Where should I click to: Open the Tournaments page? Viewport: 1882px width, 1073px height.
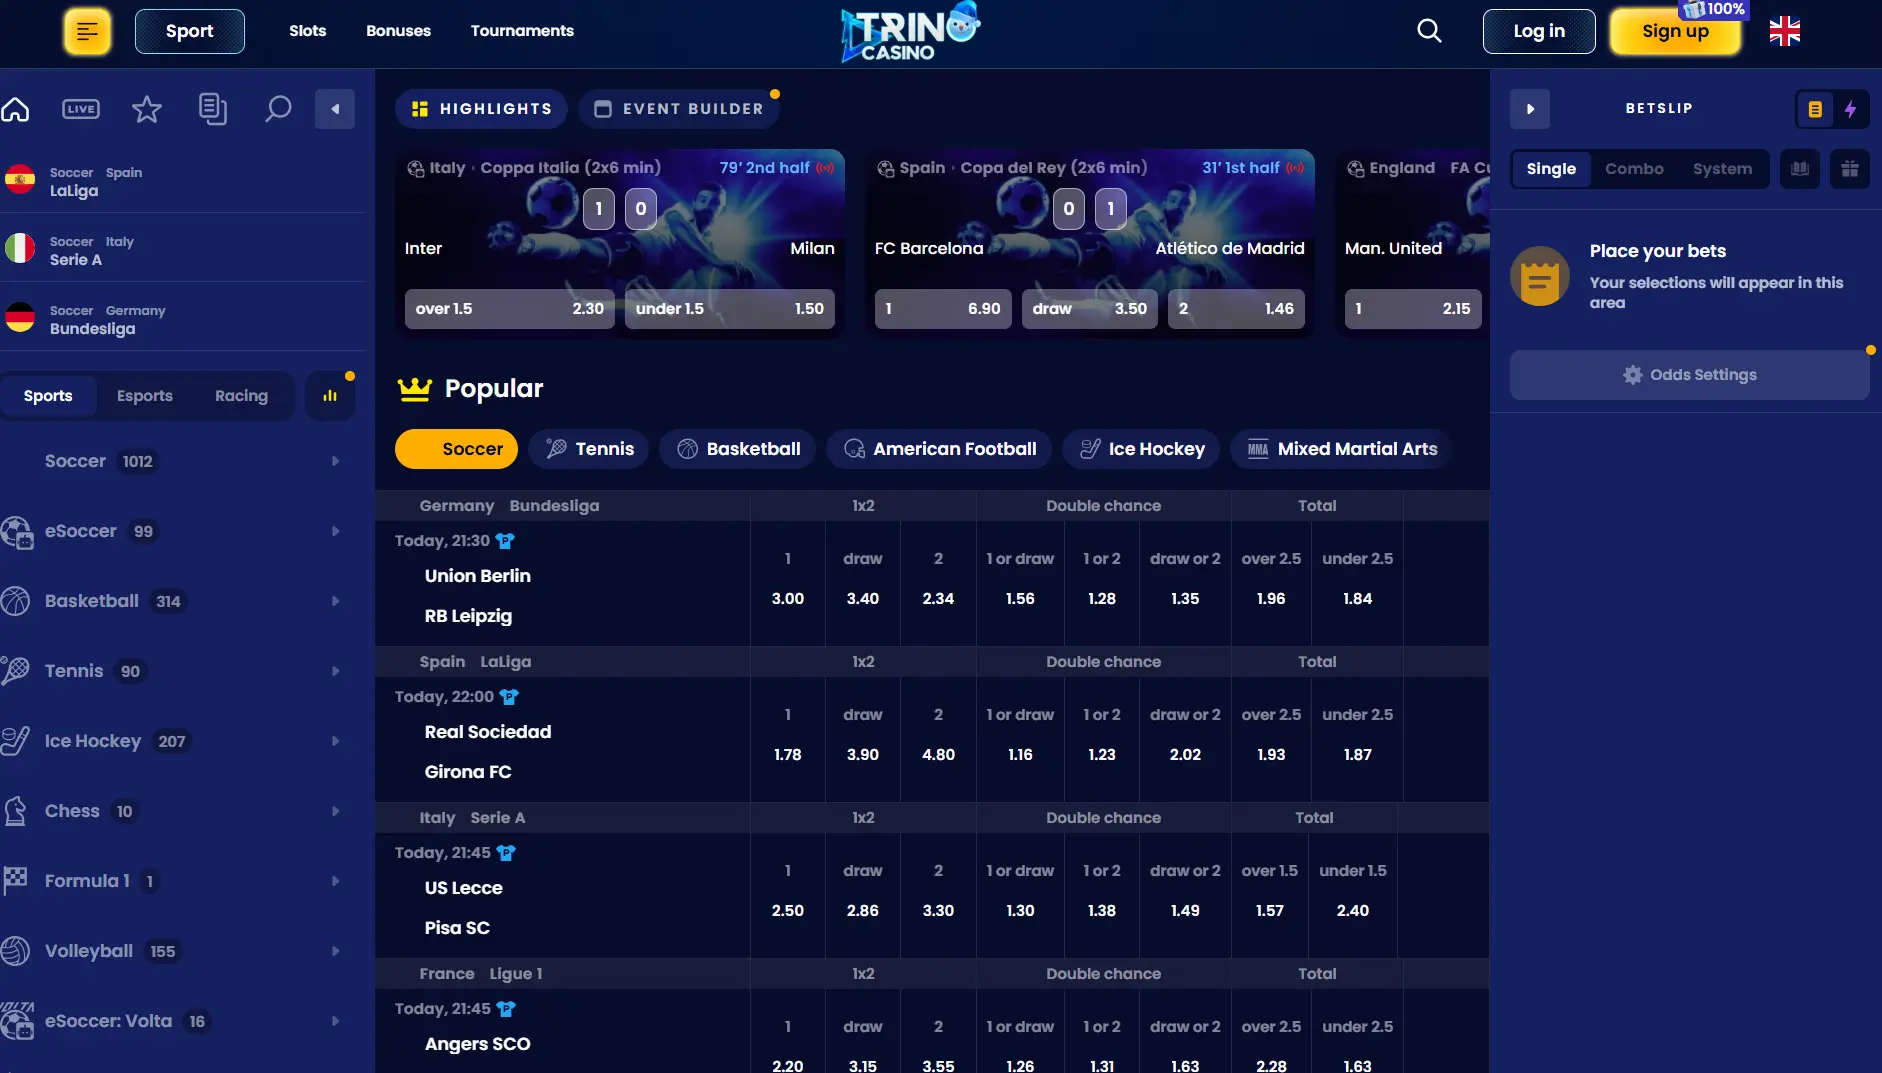522,31
